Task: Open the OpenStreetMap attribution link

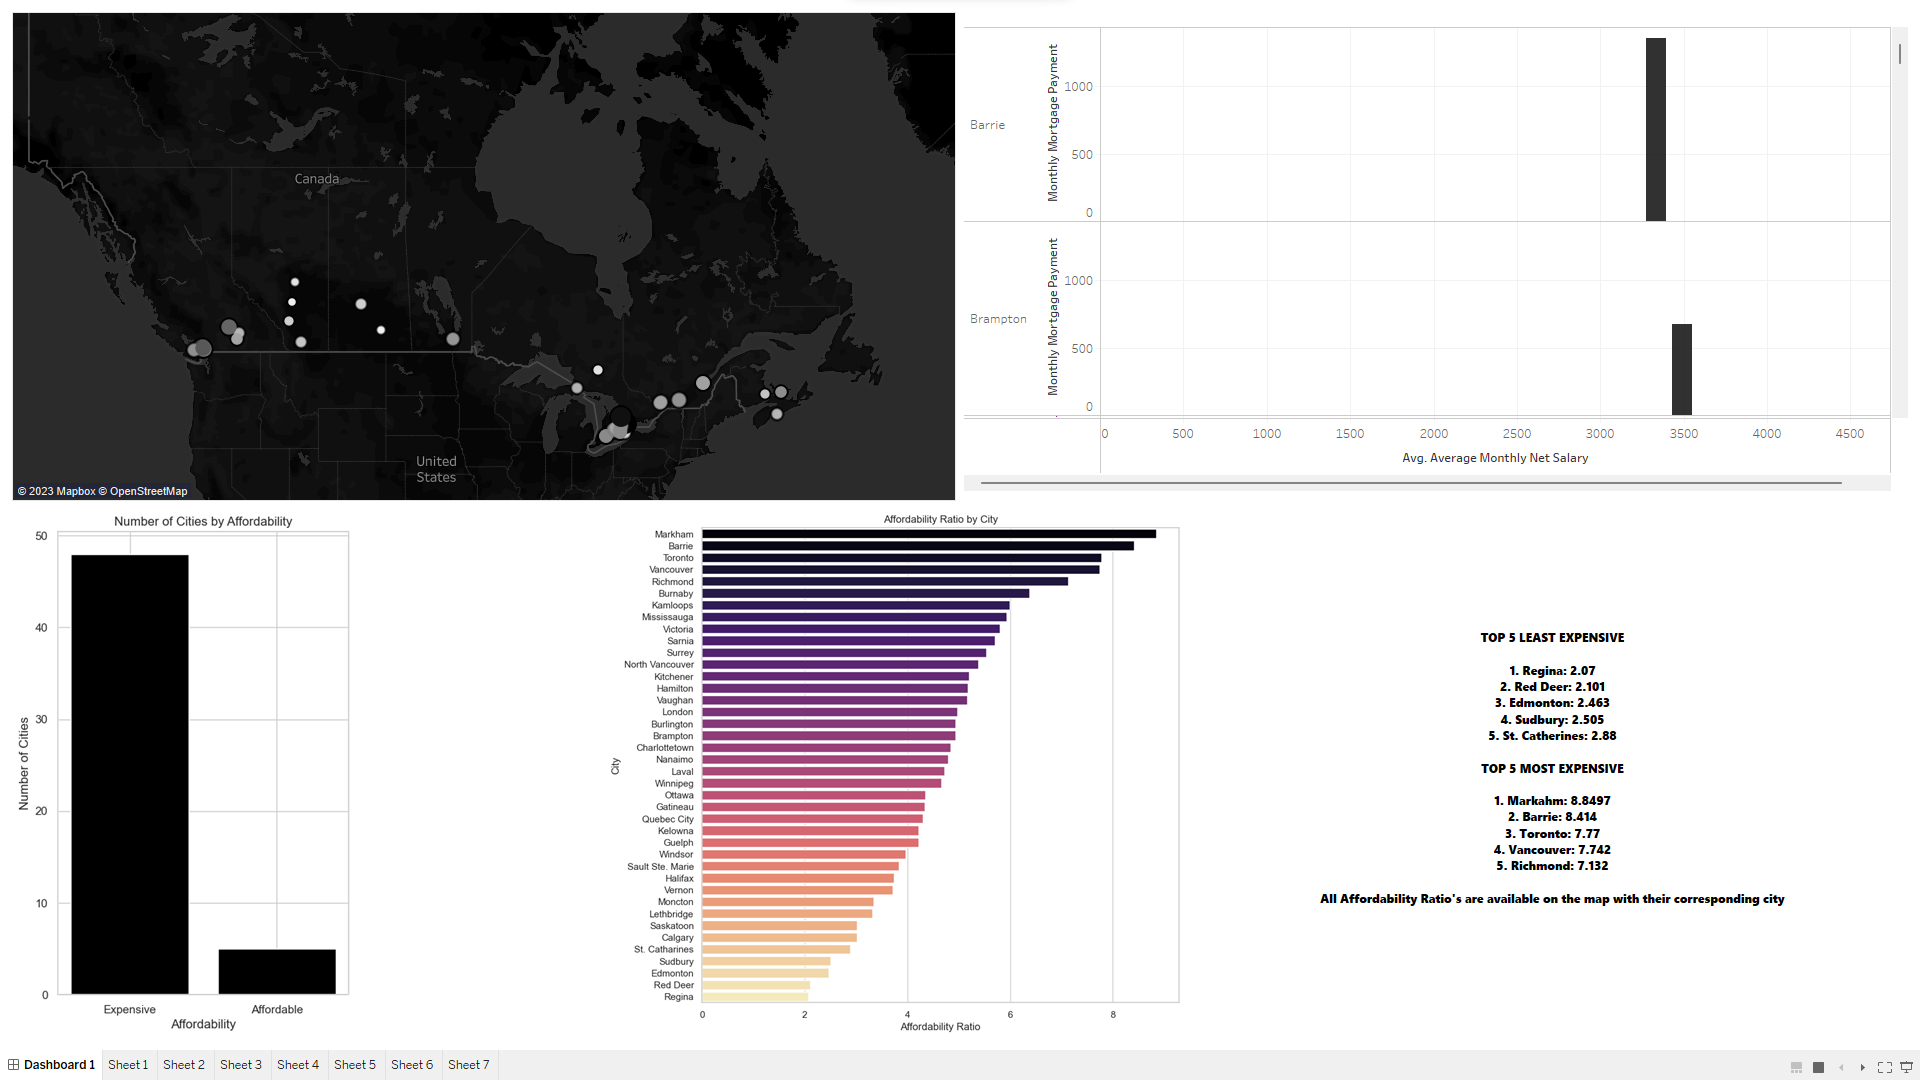Action: 148,491
